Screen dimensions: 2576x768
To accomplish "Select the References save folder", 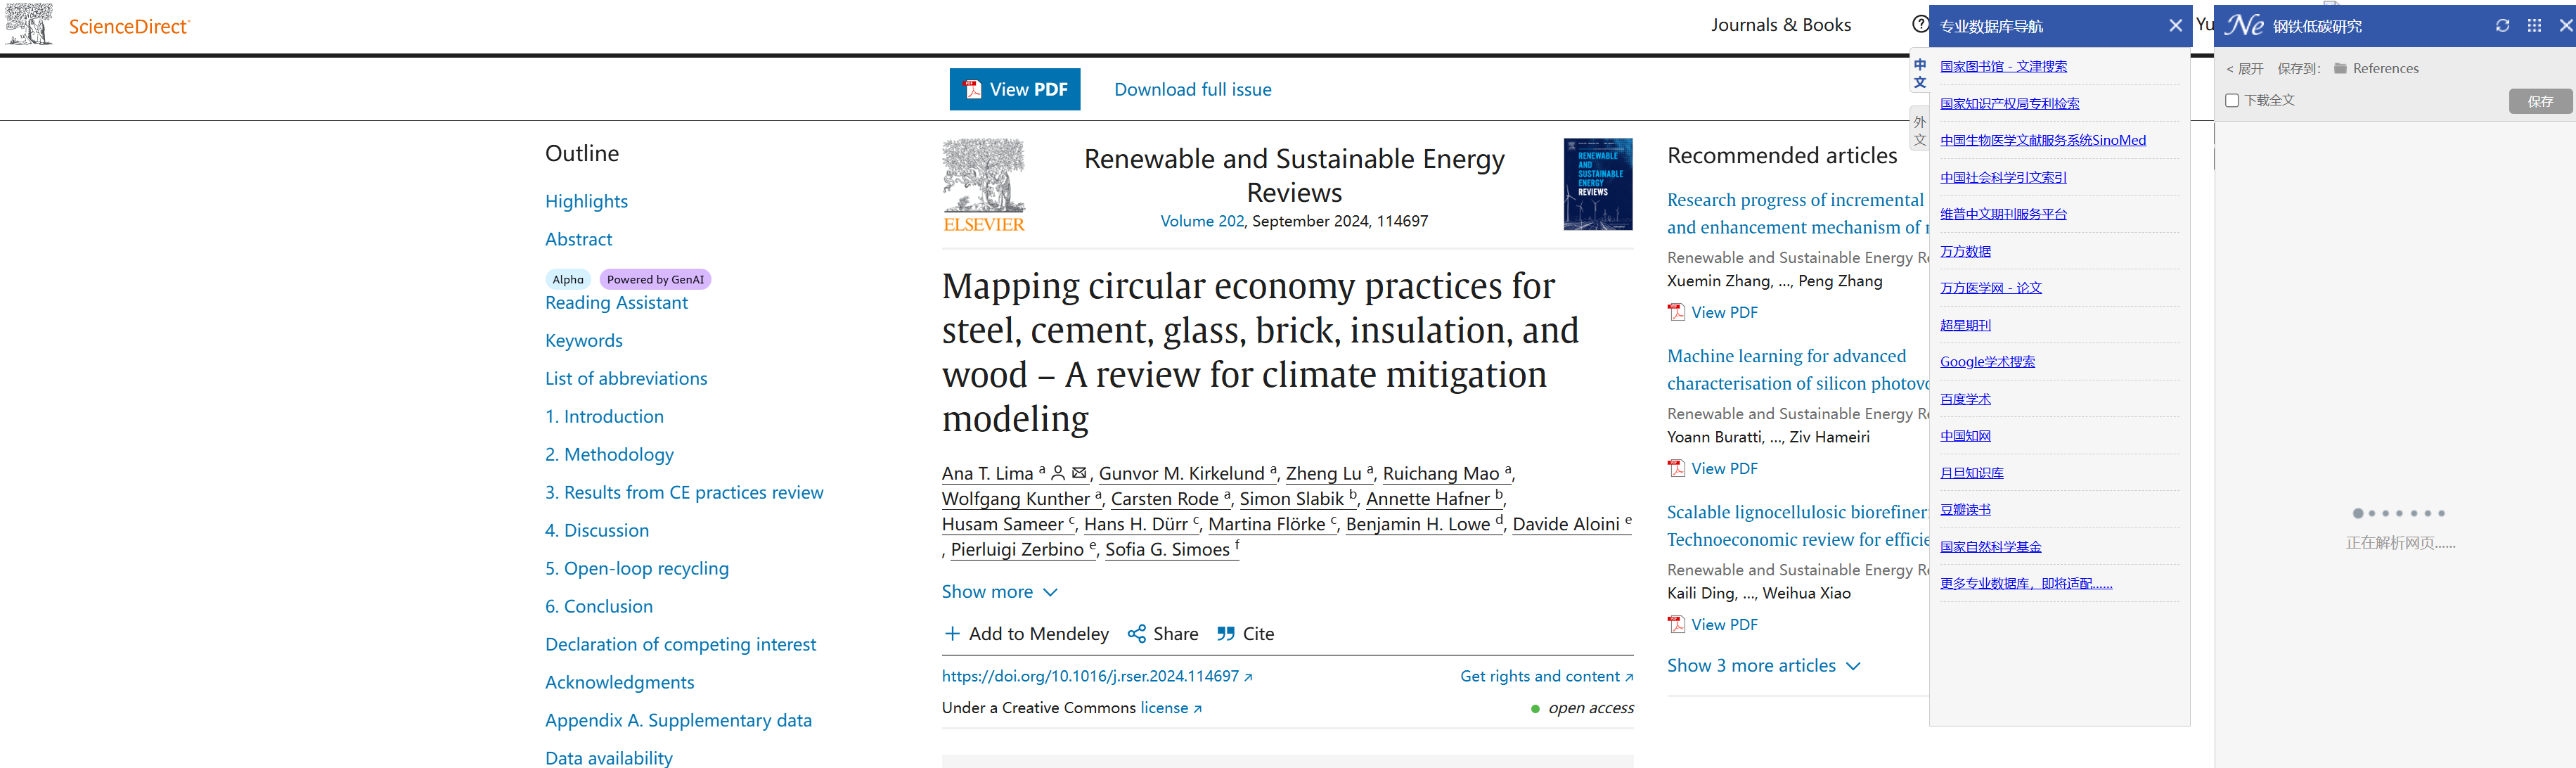I will pyautogui.click(x=2384, y=69).
